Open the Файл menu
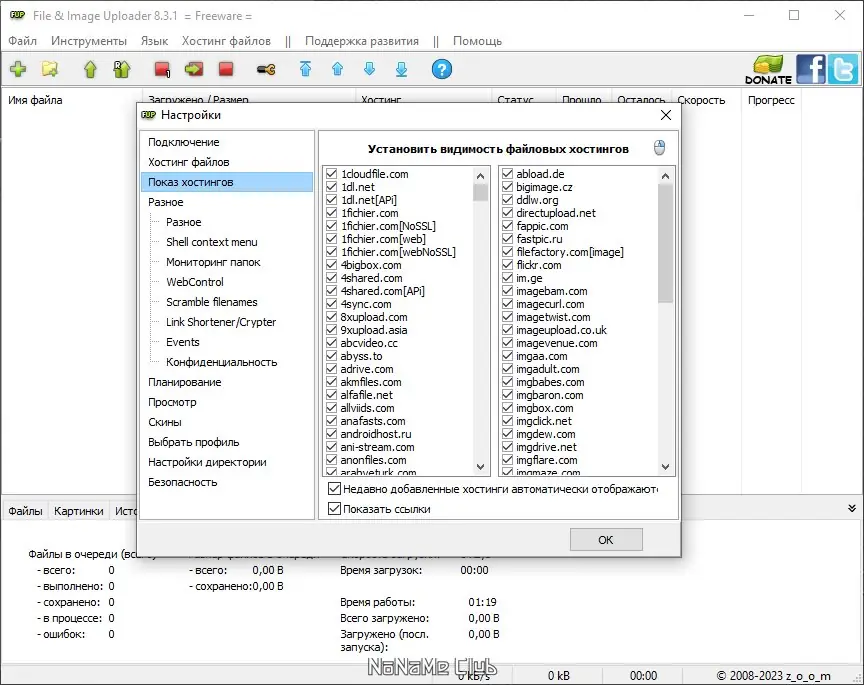864x685 pixels. coord(23,41)
